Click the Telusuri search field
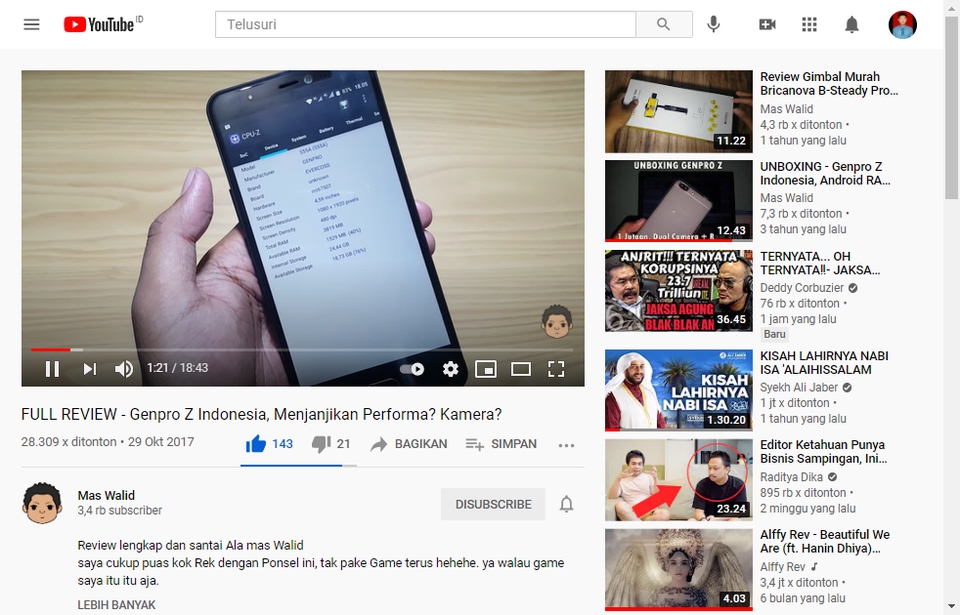 click(425, 25)
